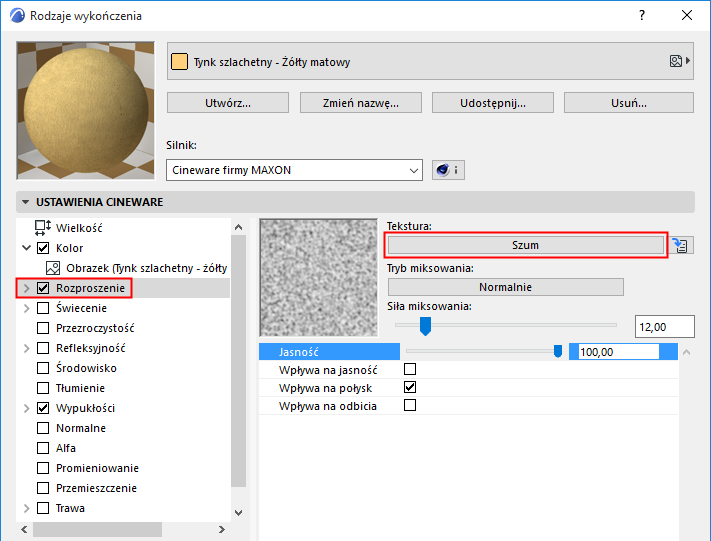Click the Wielkość size icon
Image resolution: width=711 pixels, height=541 pixels.
coord(43,228)
